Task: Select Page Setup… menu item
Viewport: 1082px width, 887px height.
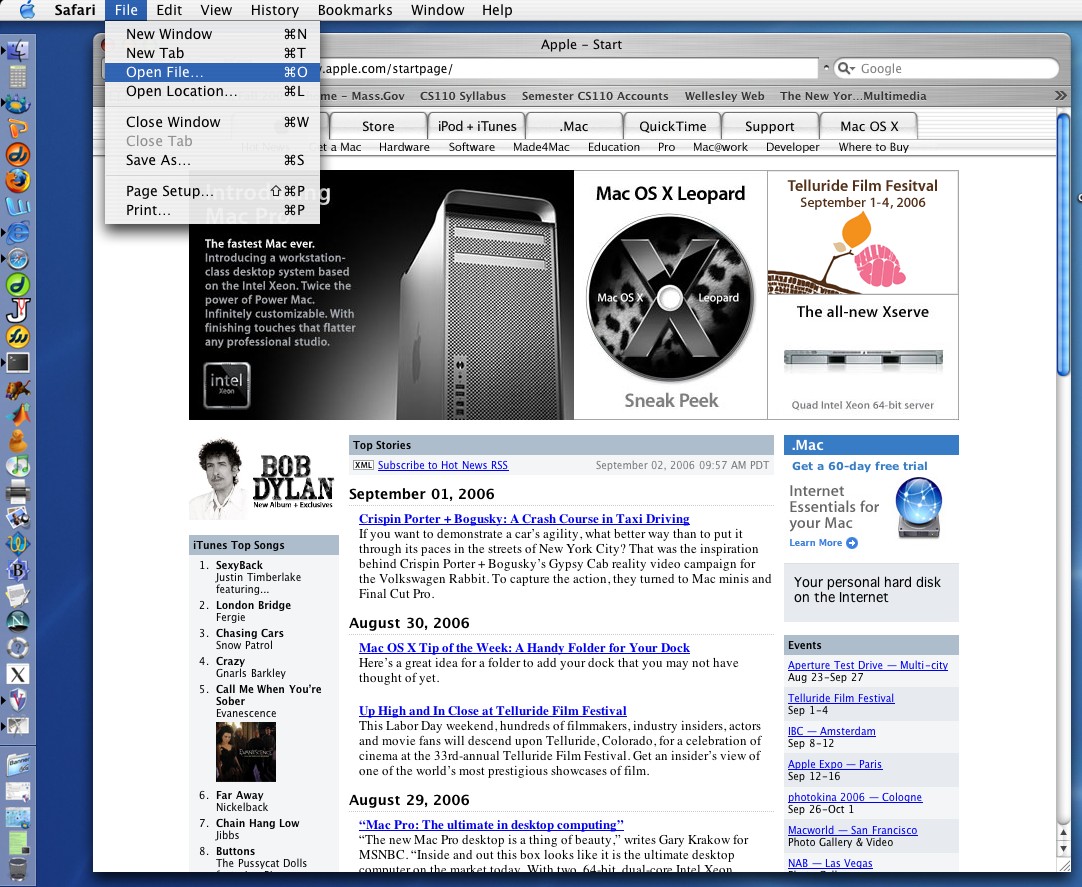Action: [x=213, y=191]
